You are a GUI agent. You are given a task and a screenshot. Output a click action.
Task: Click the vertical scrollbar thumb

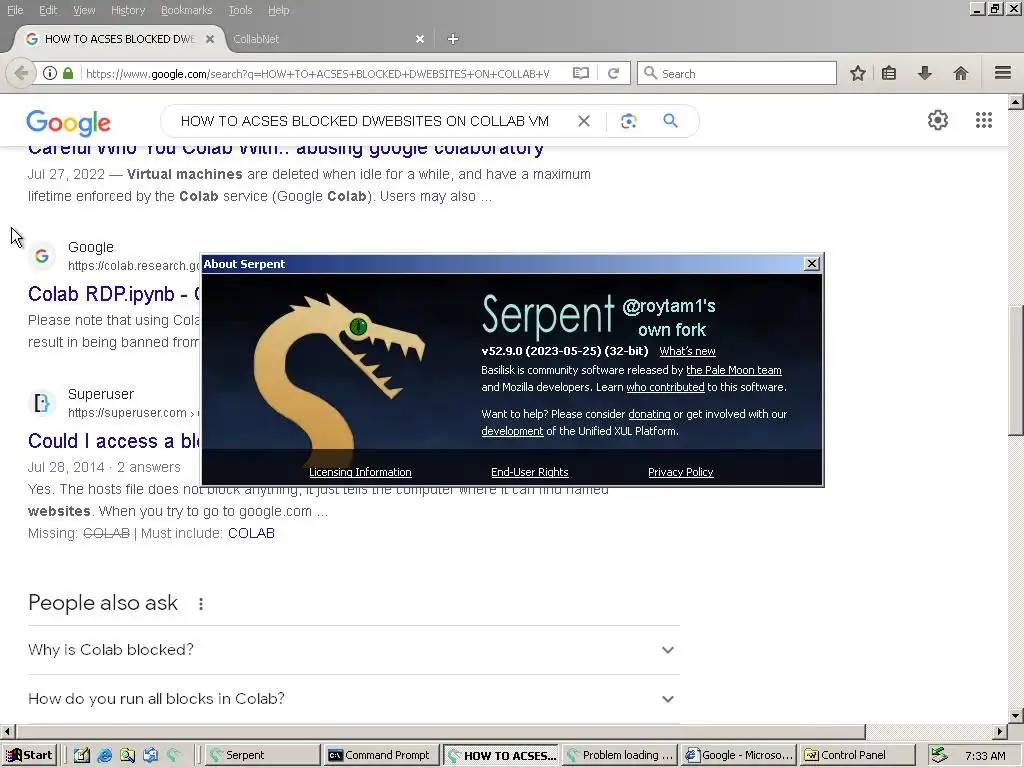[x=1016, y=370]
